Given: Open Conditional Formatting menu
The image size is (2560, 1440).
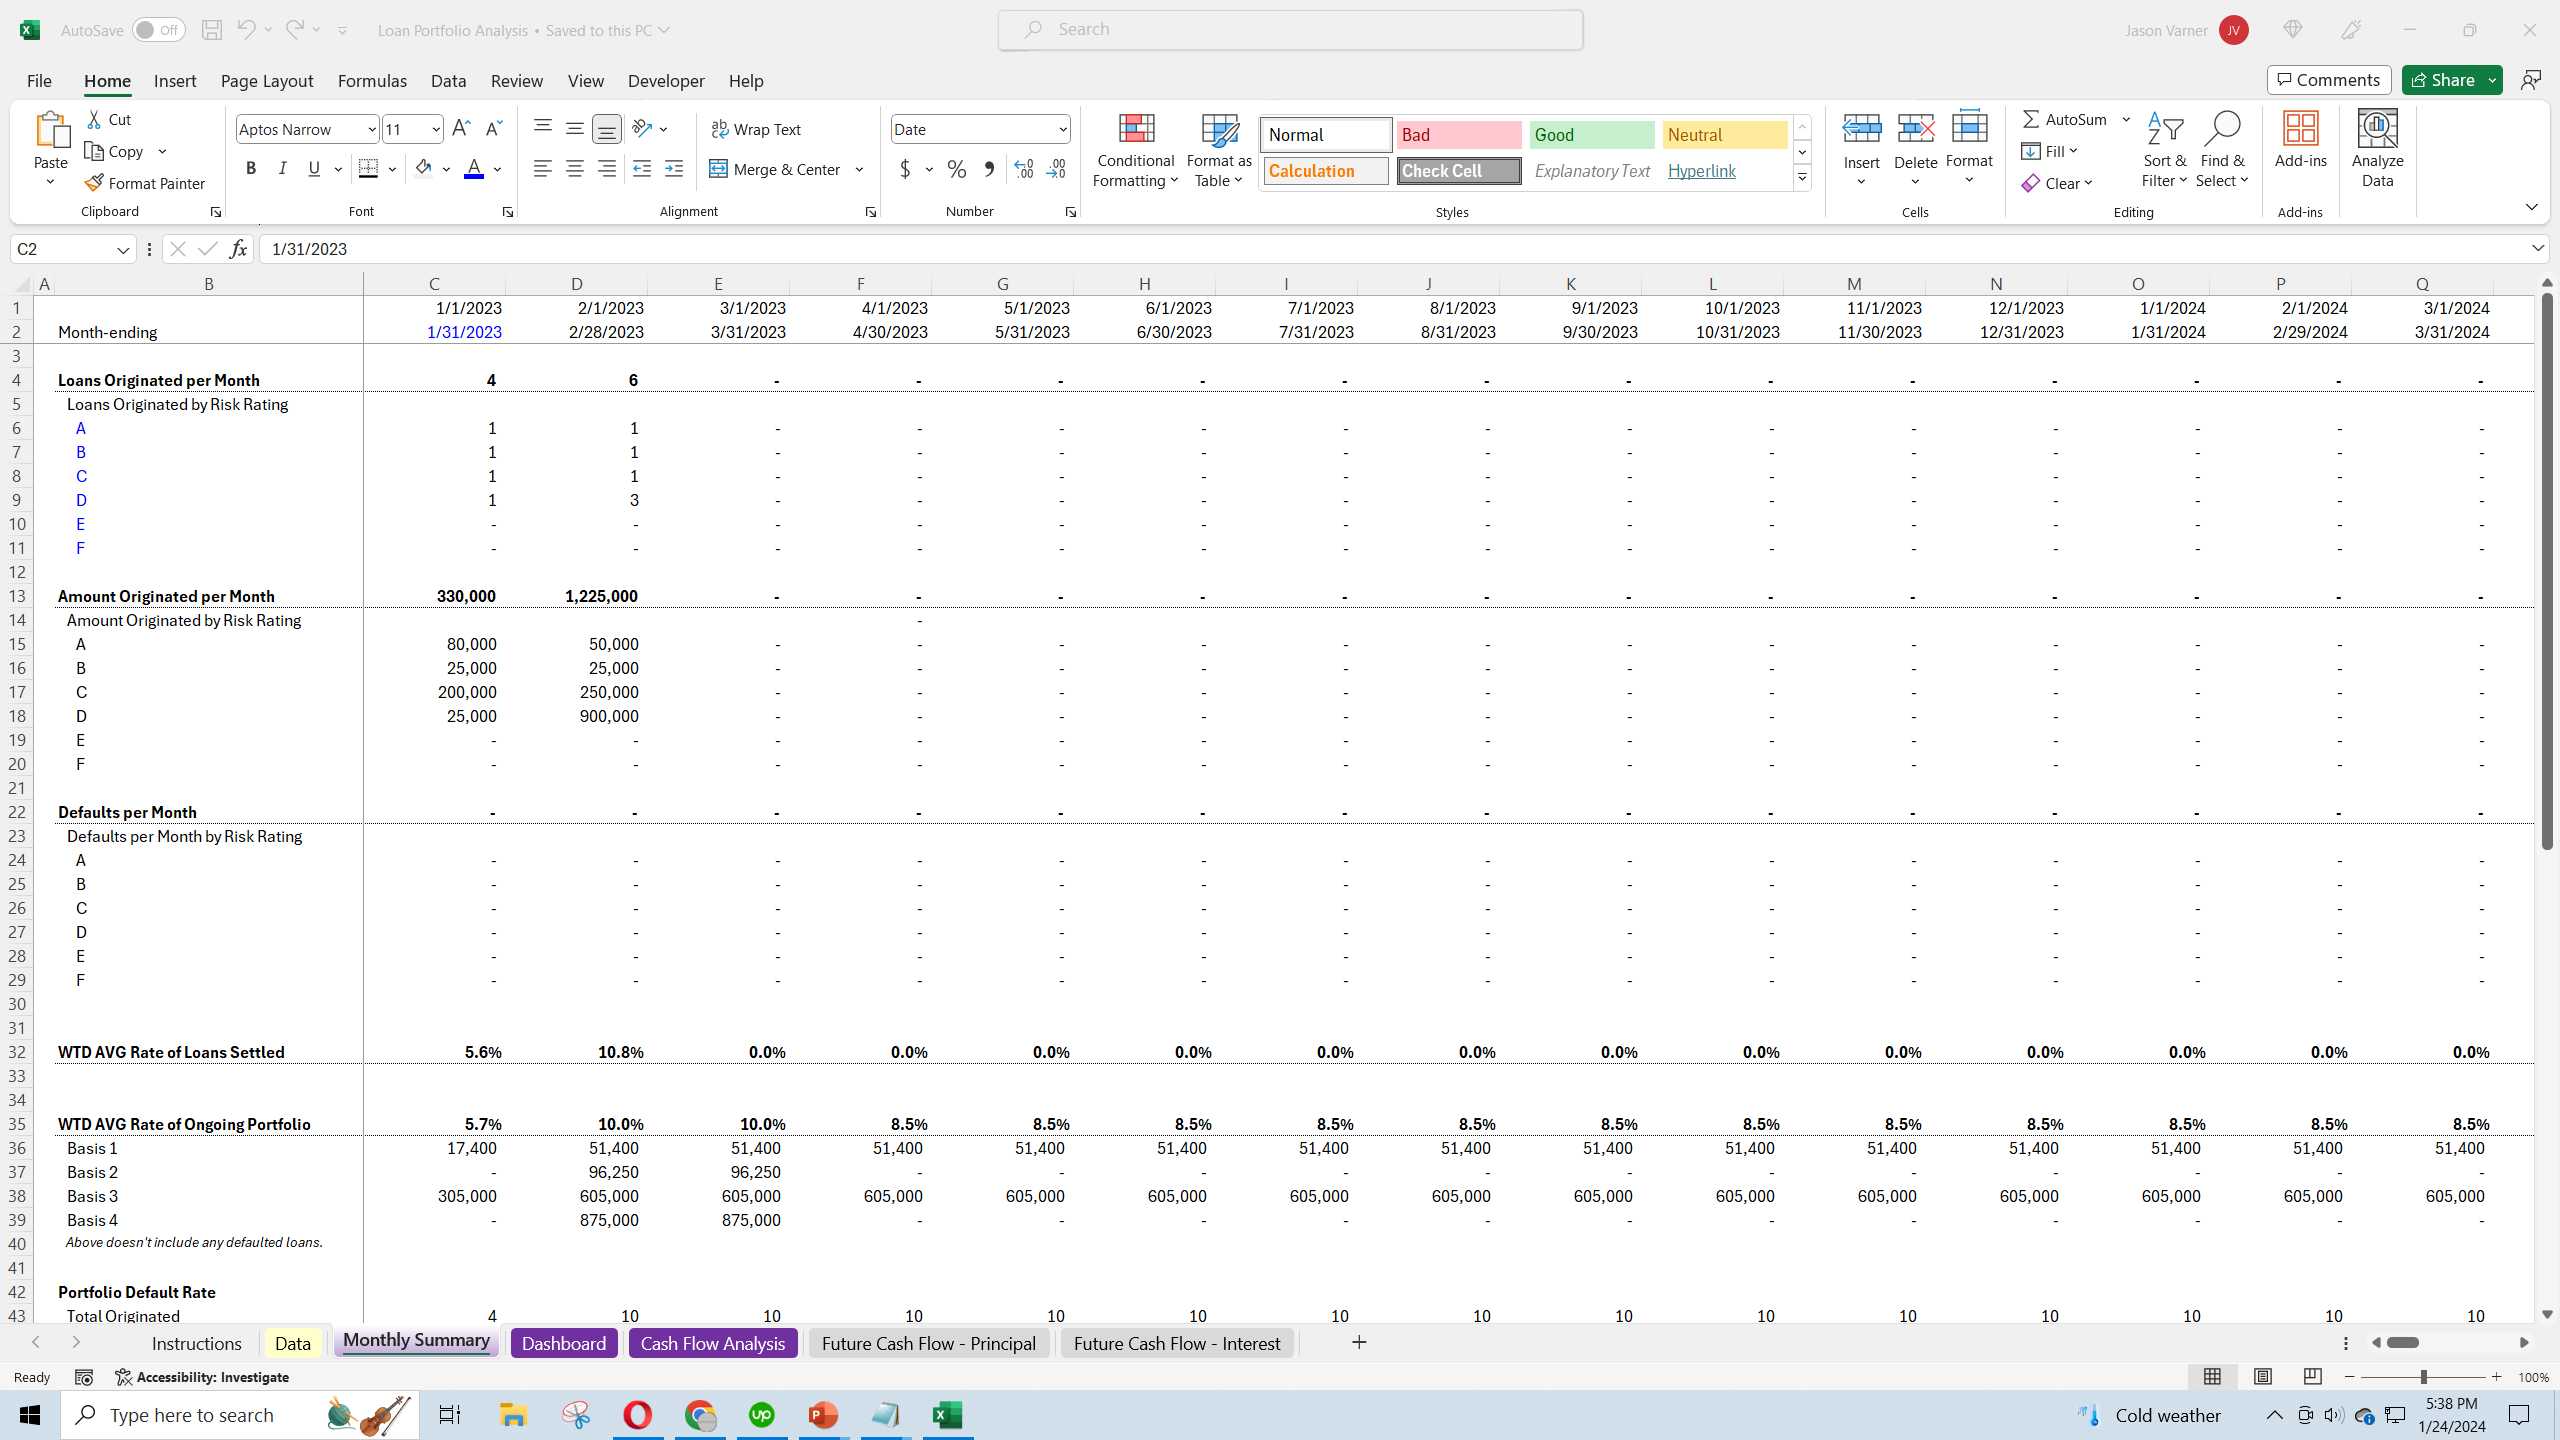Looking at the screenshot, I should 1135,150.
